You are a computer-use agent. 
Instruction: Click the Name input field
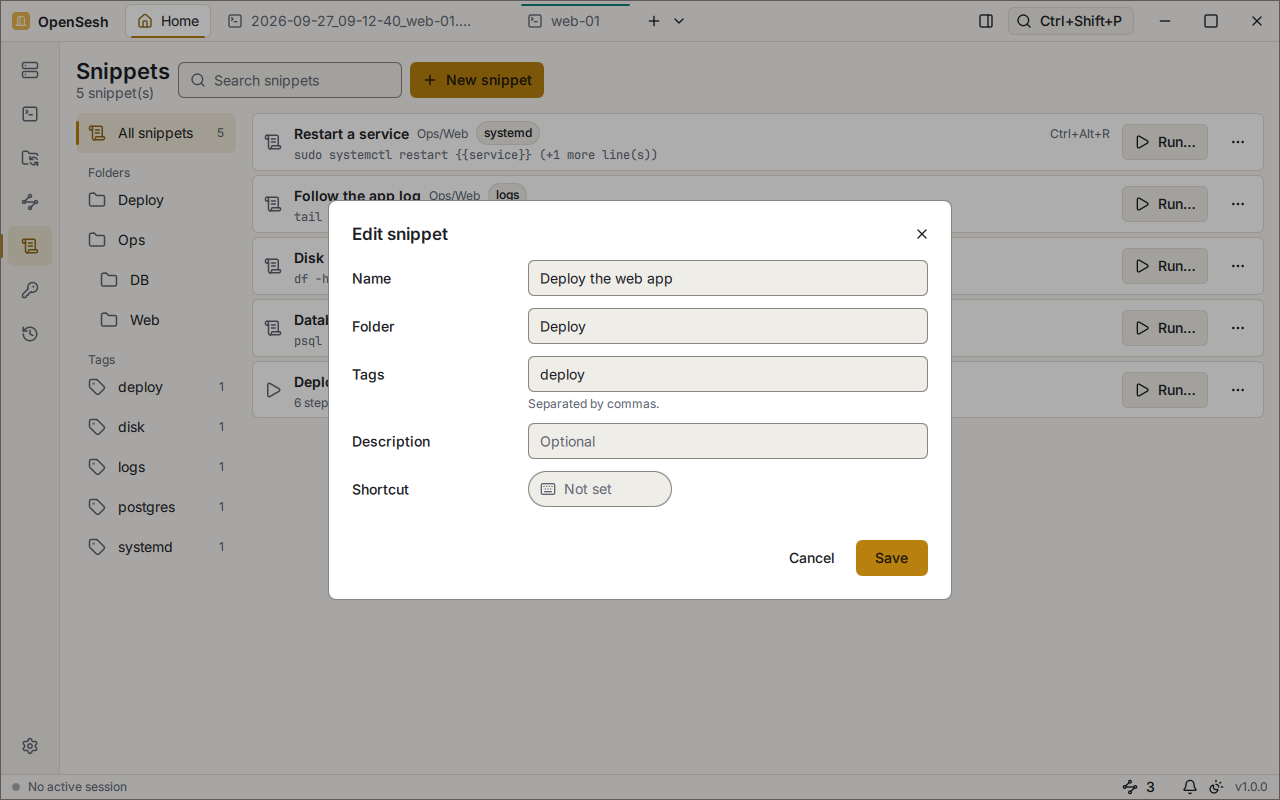(728, 278)
